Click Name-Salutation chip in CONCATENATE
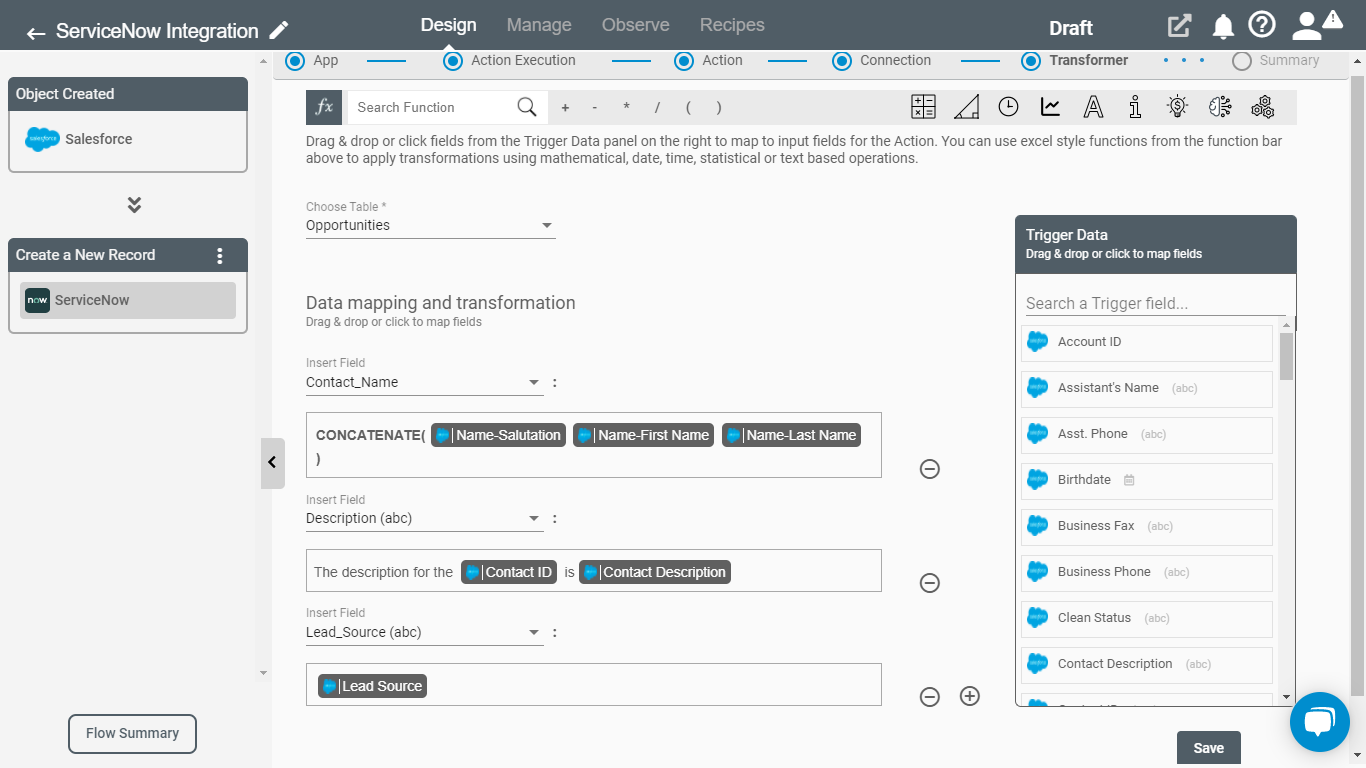The image size is (1366, 768). click(498, 435)
